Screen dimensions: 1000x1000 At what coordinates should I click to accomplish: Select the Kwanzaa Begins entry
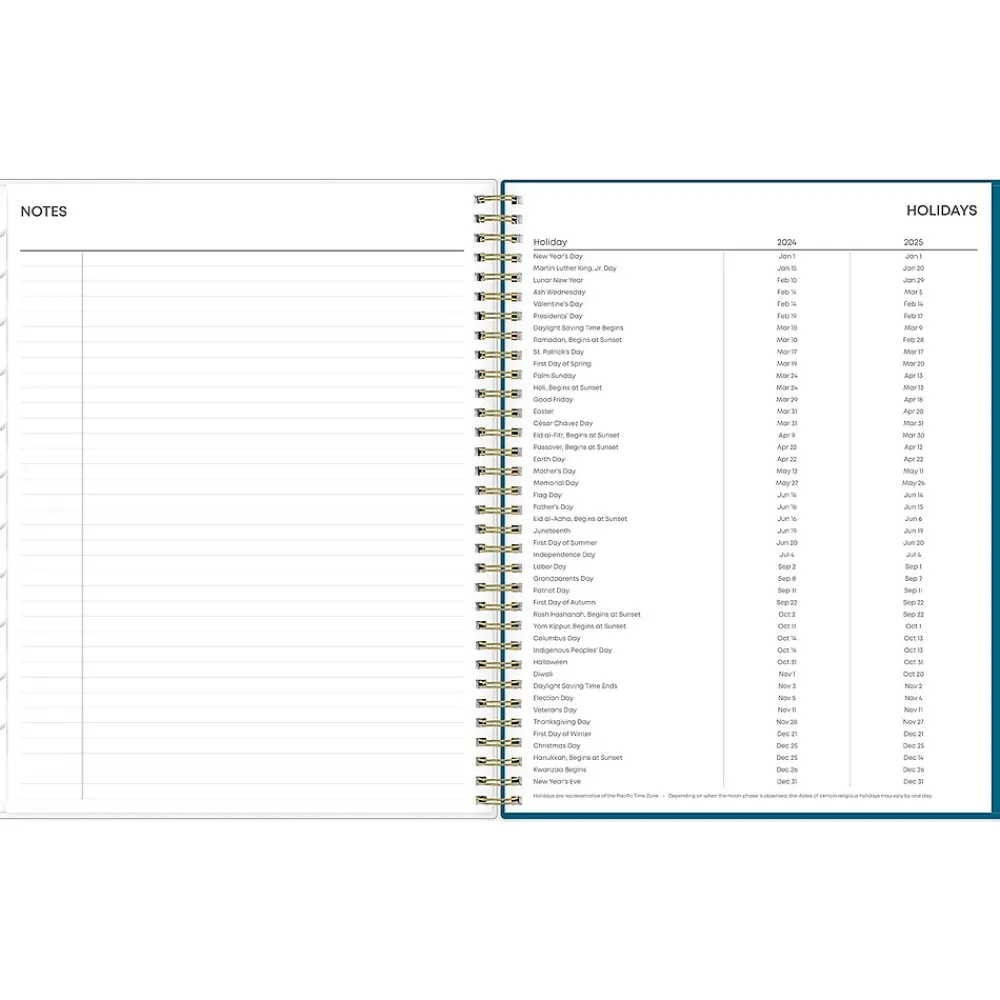558,770
